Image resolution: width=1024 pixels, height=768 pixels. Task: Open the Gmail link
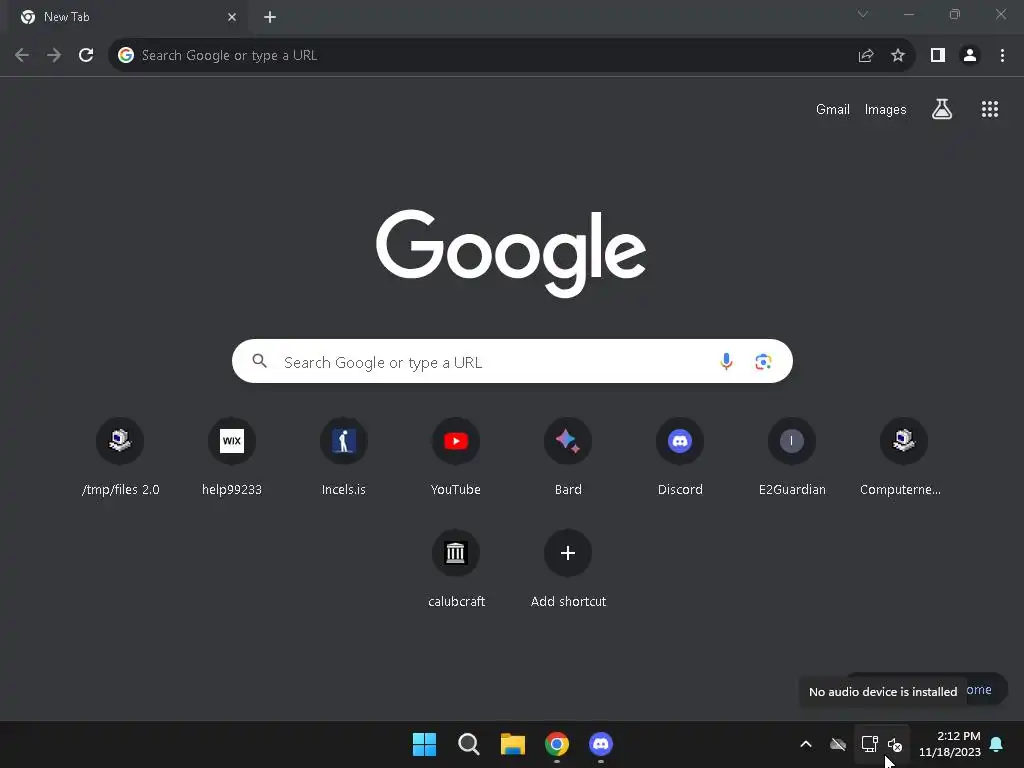(833, 110)
